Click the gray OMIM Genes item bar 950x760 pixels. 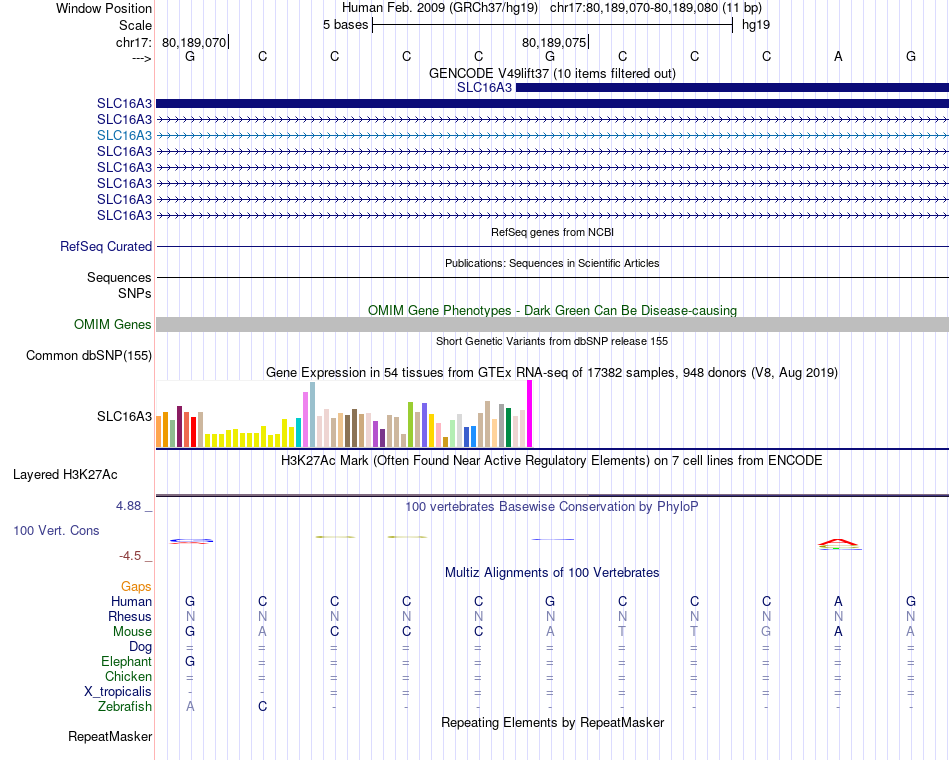coord(552,324)
